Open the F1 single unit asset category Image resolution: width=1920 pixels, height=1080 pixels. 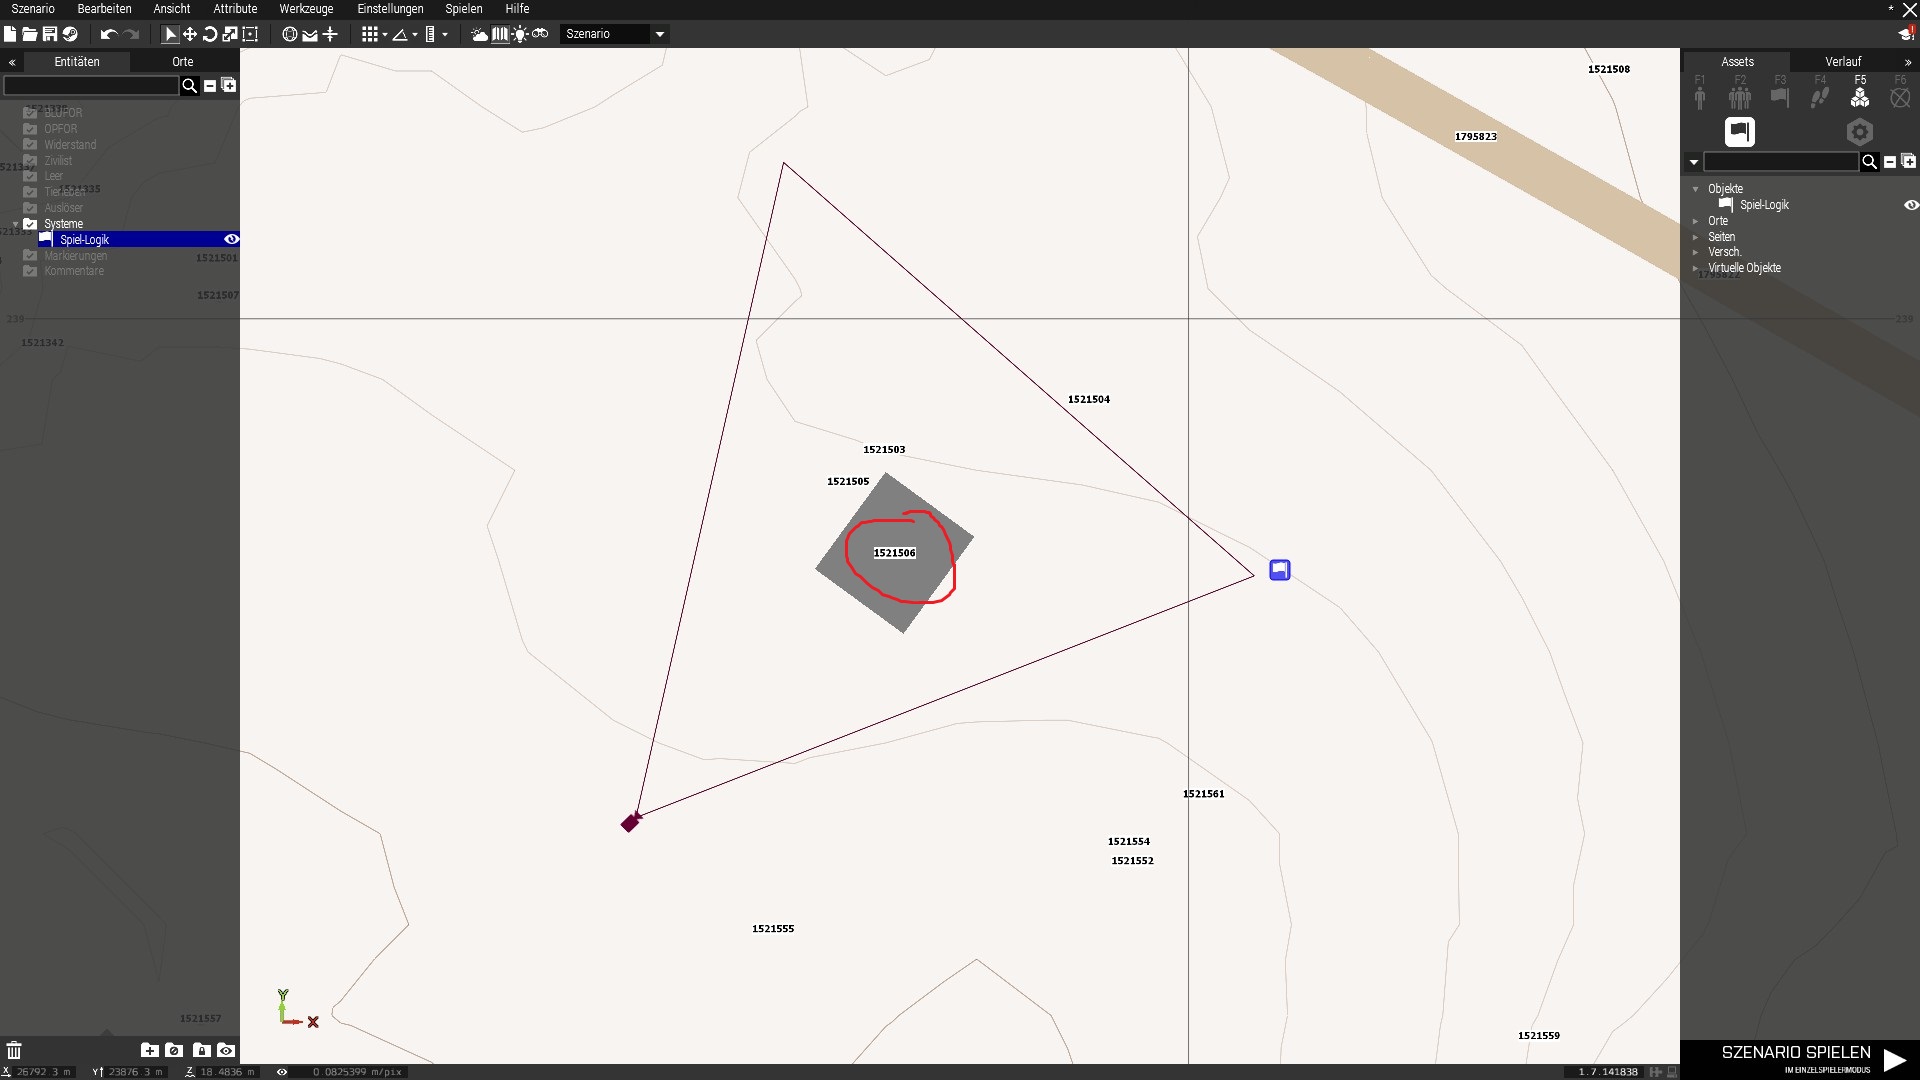pyautogui.click(x=1700, y=97)
